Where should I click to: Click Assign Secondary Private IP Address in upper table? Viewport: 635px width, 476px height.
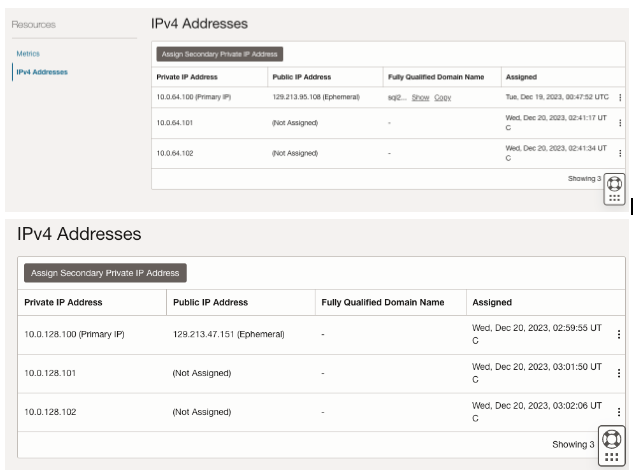click(x=220, y=54)
